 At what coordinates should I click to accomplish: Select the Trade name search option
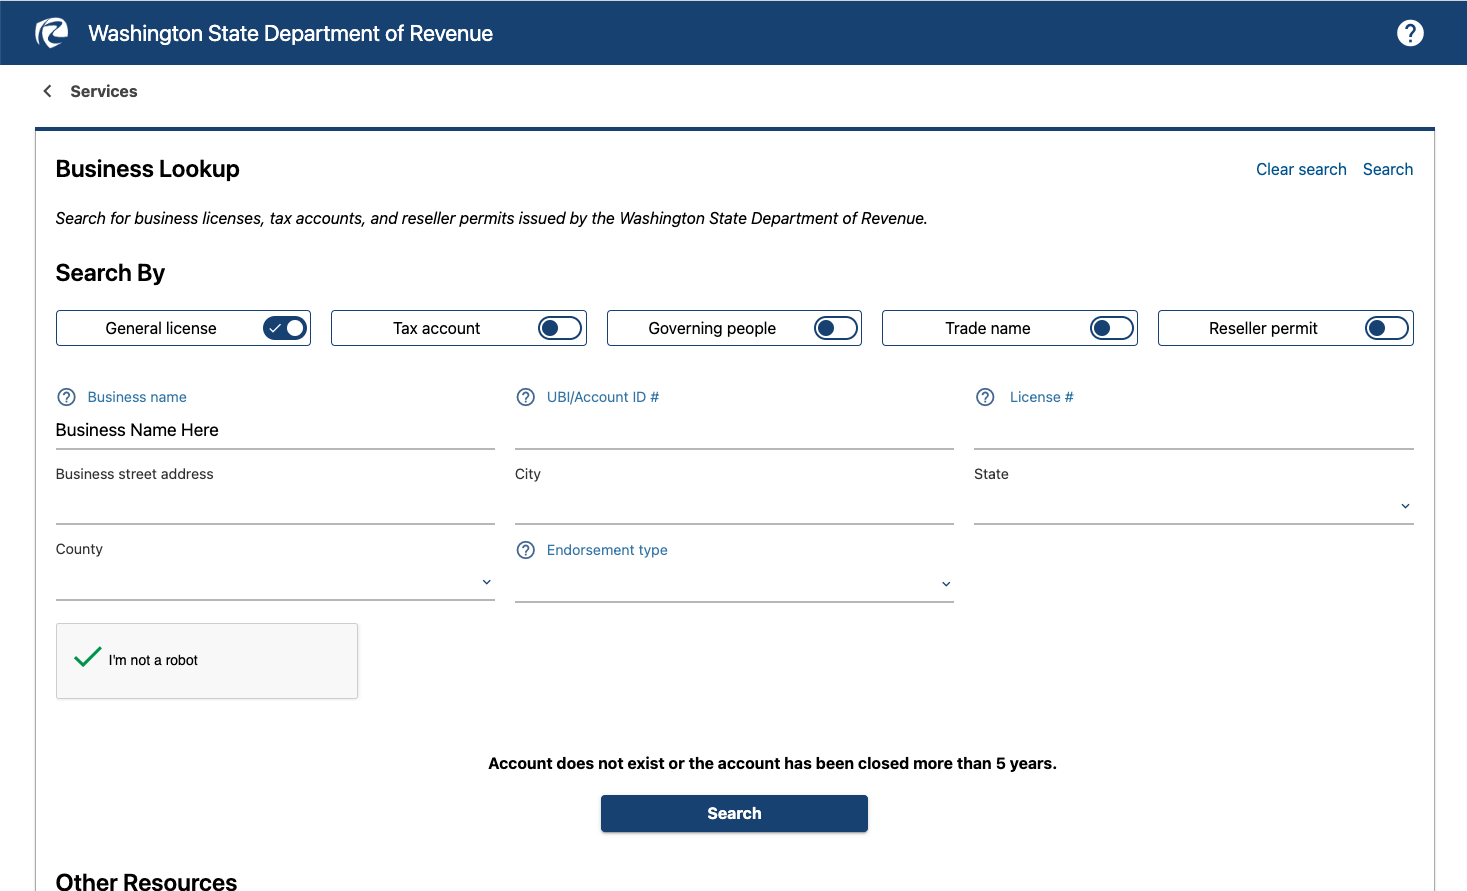pos(1111,327)
